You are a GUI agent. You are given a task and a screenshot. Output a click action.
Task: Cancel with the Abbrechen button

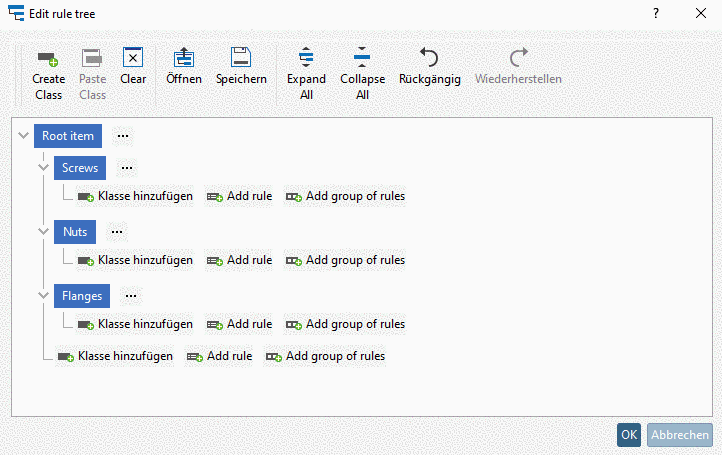680,435
